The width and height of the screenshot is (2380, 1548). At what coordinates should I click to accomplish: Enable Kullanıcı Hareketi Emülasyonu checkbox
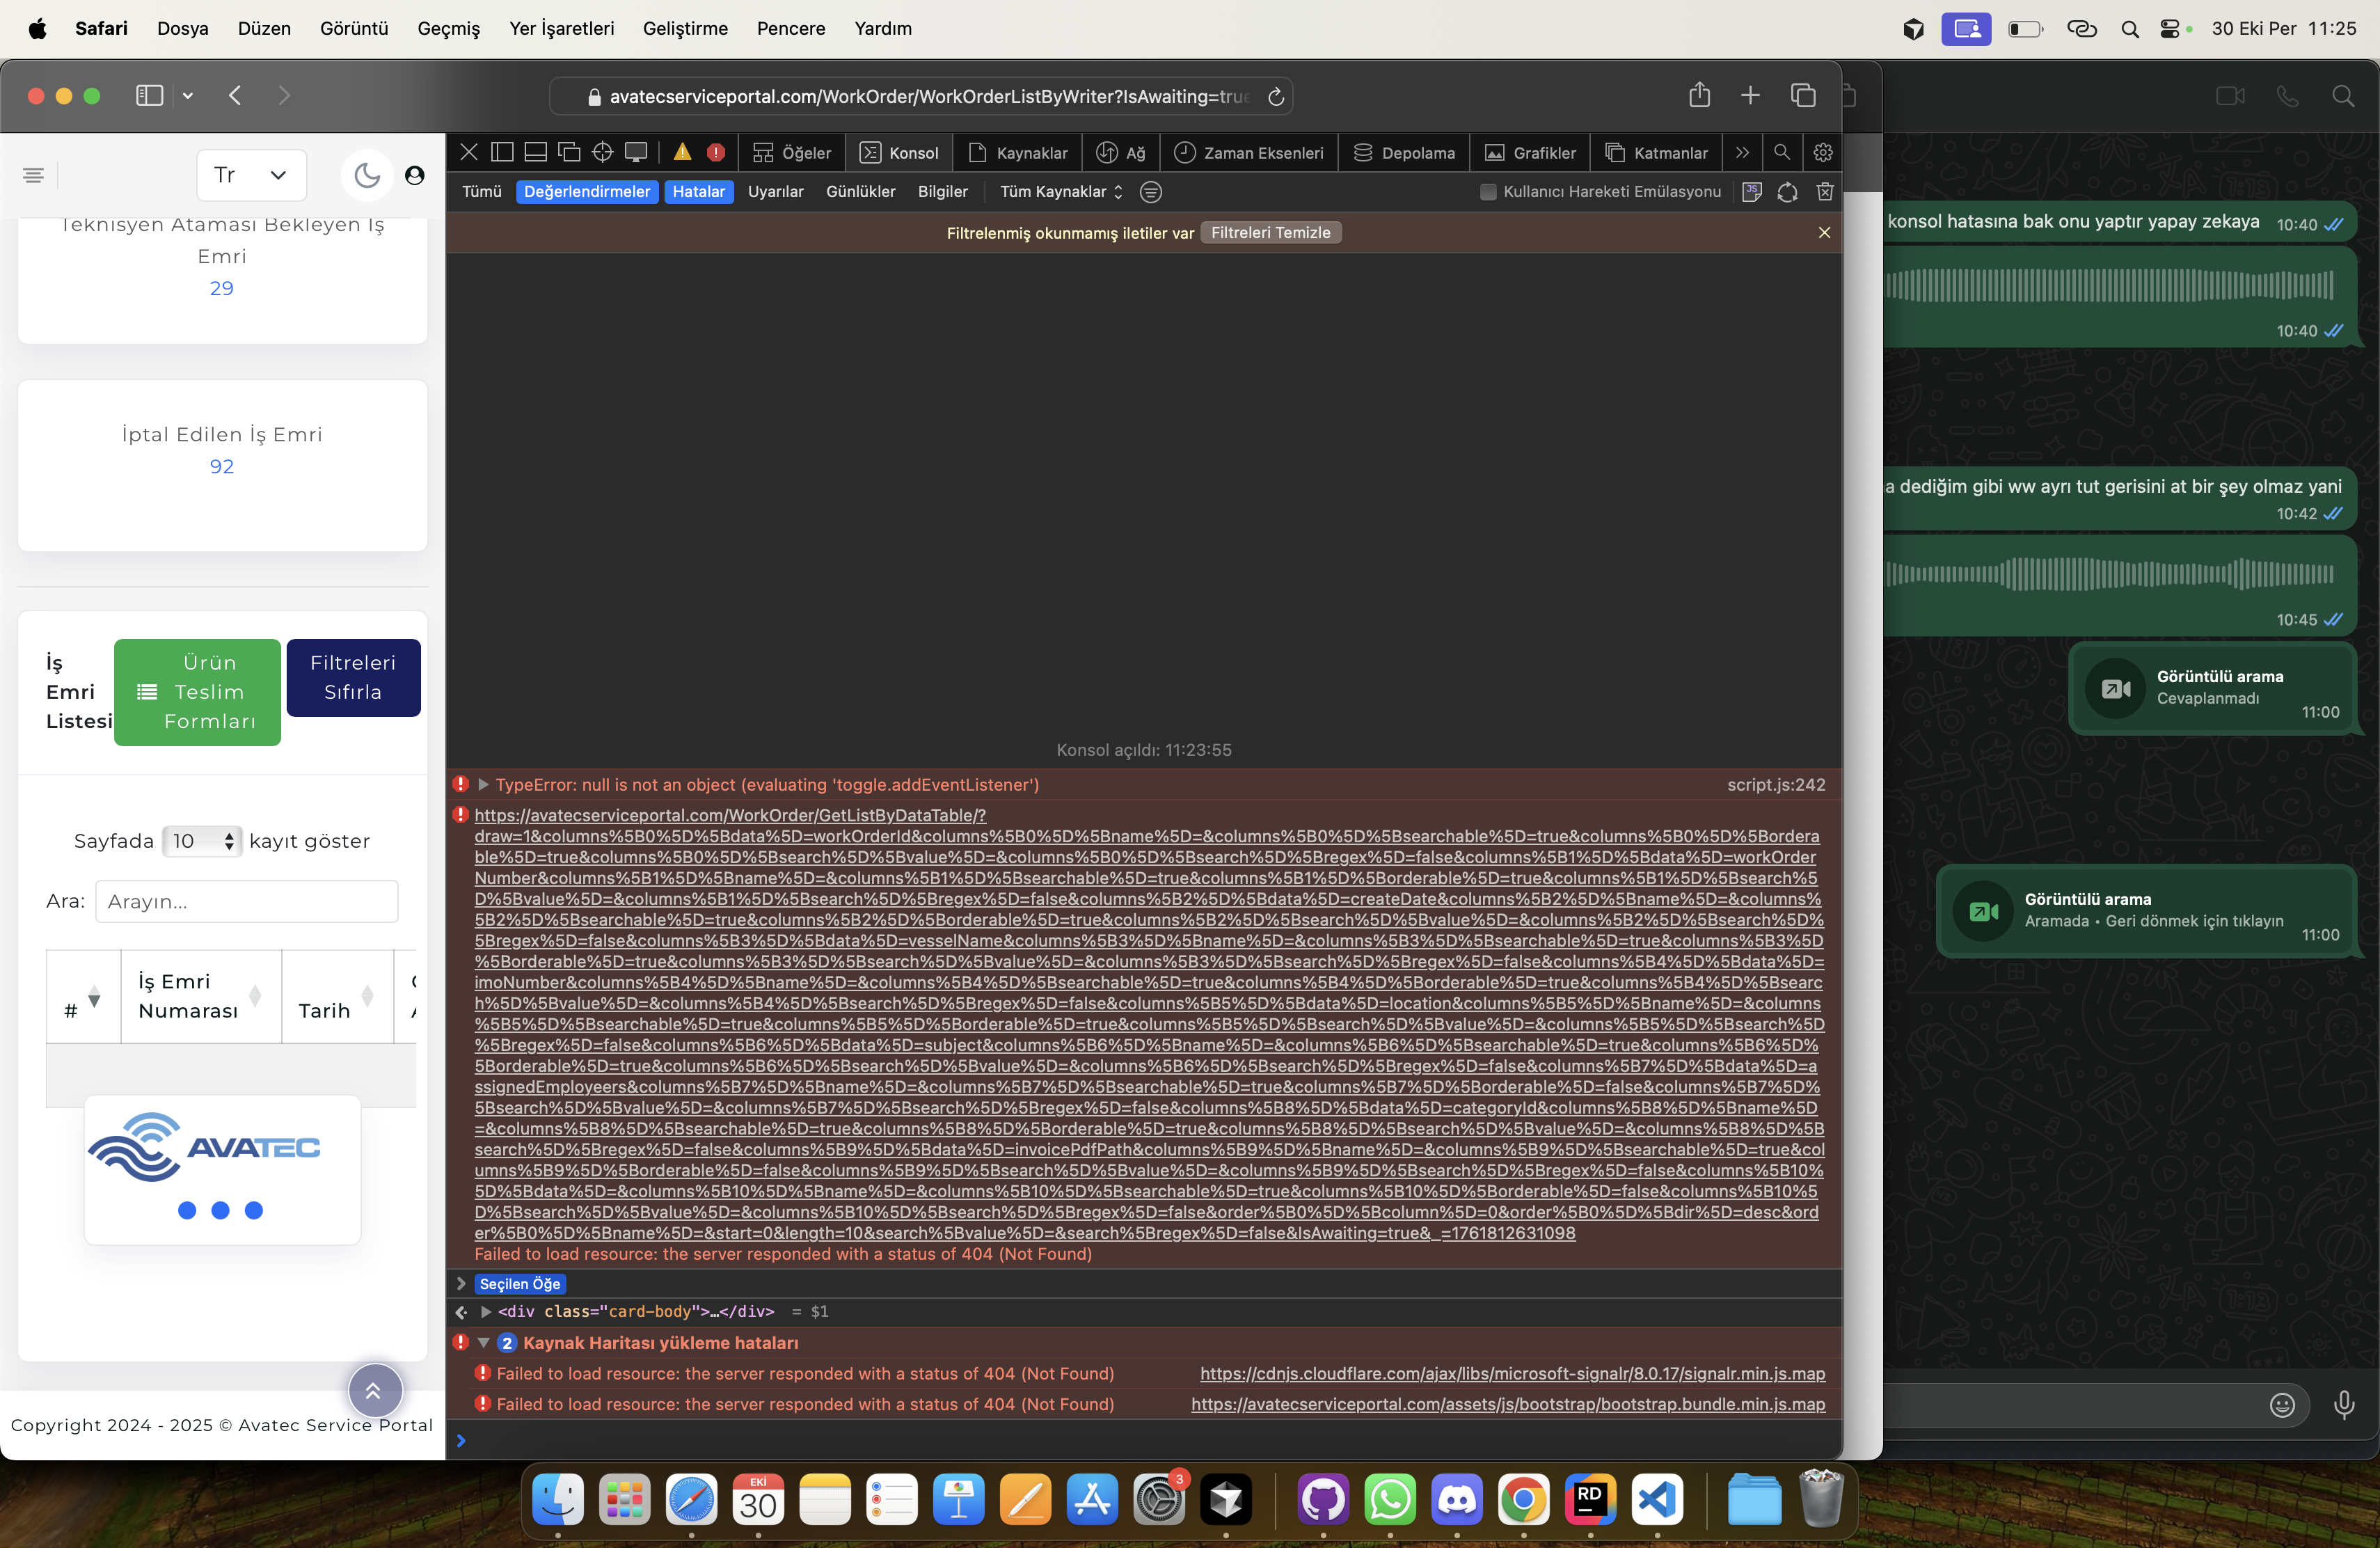pos(1488,192)
